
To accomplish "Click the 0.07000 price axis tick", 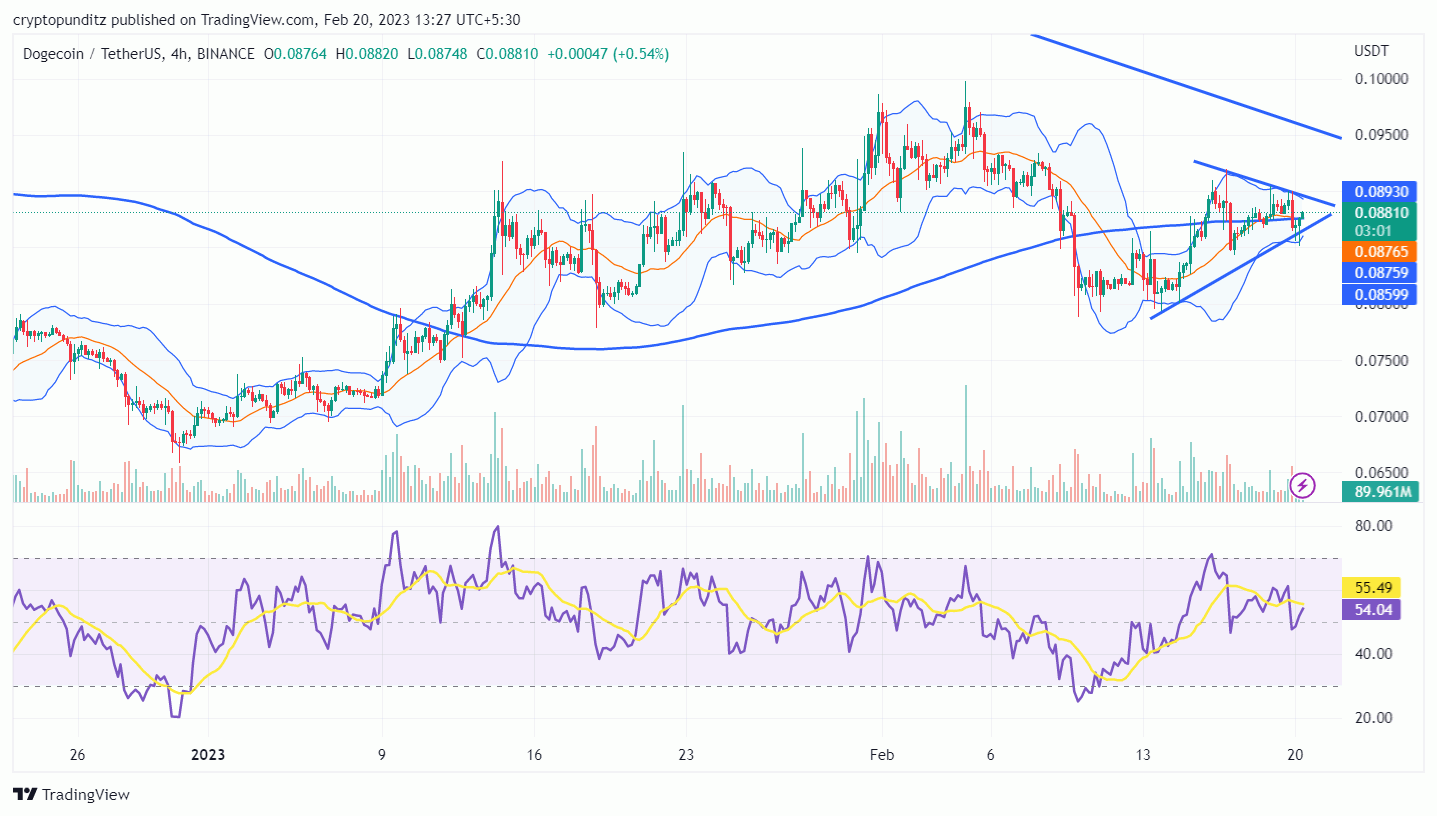I will tap(1380, 417).
